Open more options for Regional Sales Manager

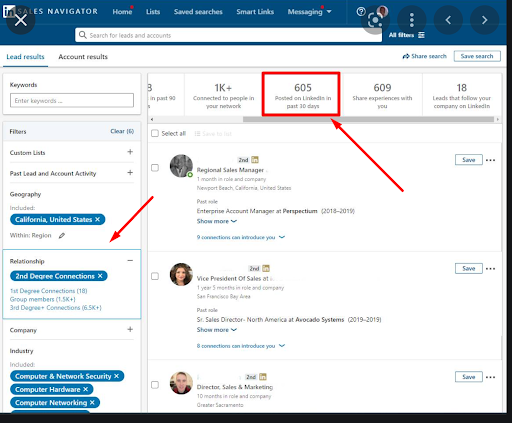490,160
